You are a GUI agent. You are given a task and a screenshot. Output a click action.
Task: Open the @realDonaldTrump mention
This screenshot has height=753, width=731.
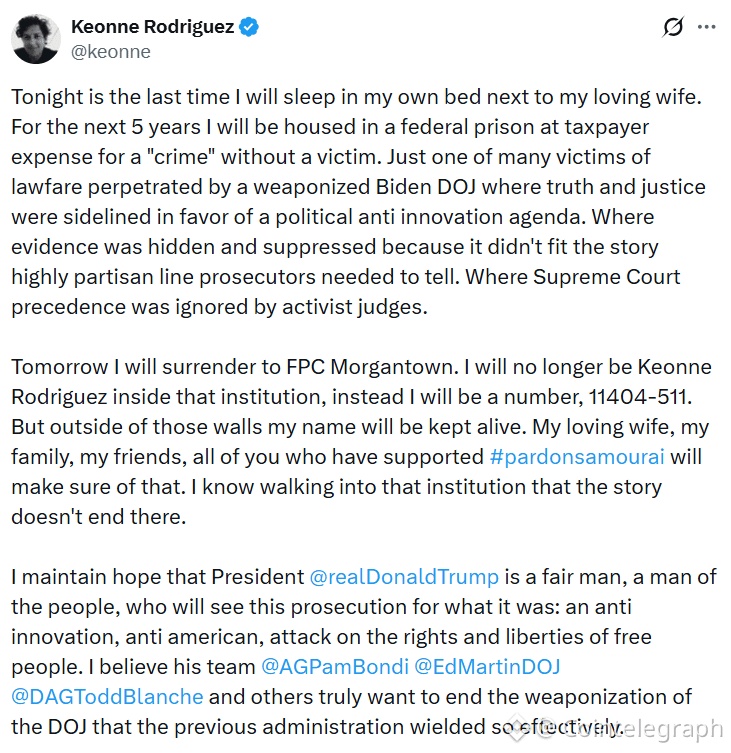404,577
